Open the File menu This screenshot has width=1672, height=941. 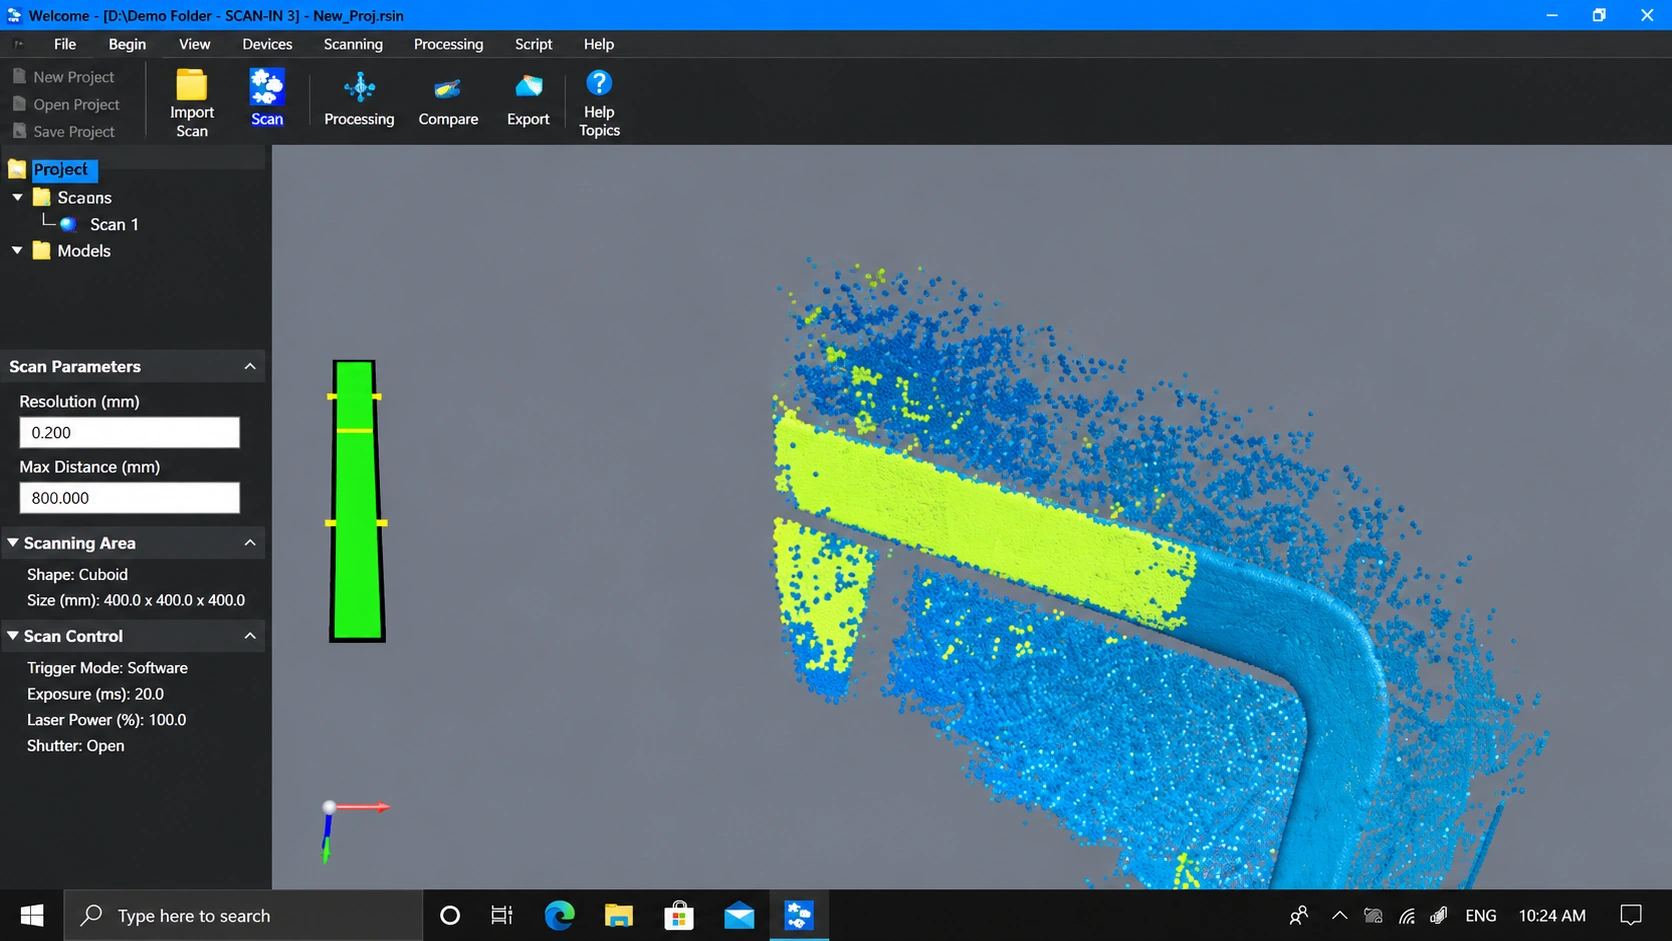pyautogui.click(x=65, y=44)
